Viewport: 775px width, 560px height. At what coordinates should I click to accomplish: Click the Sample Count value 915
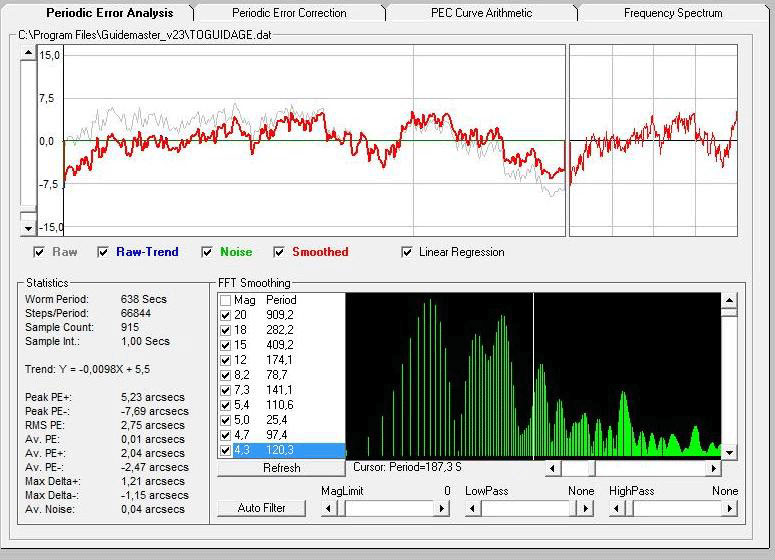[x=130, y=327]
